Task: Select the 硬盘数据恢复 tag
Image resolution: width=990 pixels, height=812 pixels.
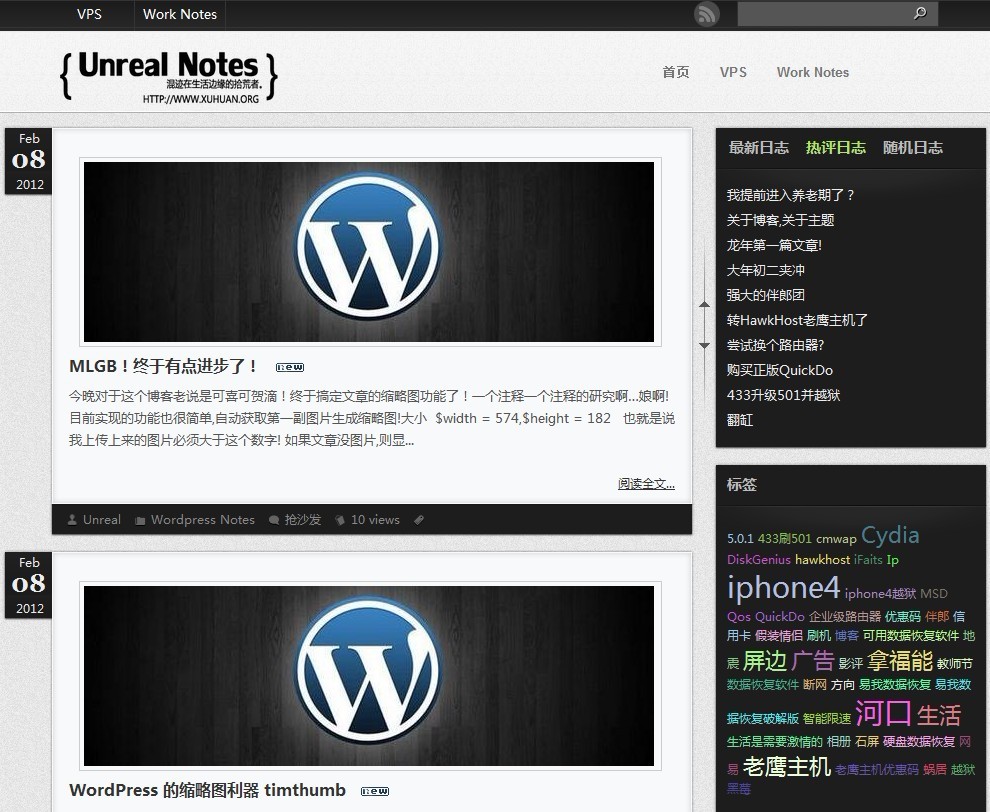Action: point(919,741)
